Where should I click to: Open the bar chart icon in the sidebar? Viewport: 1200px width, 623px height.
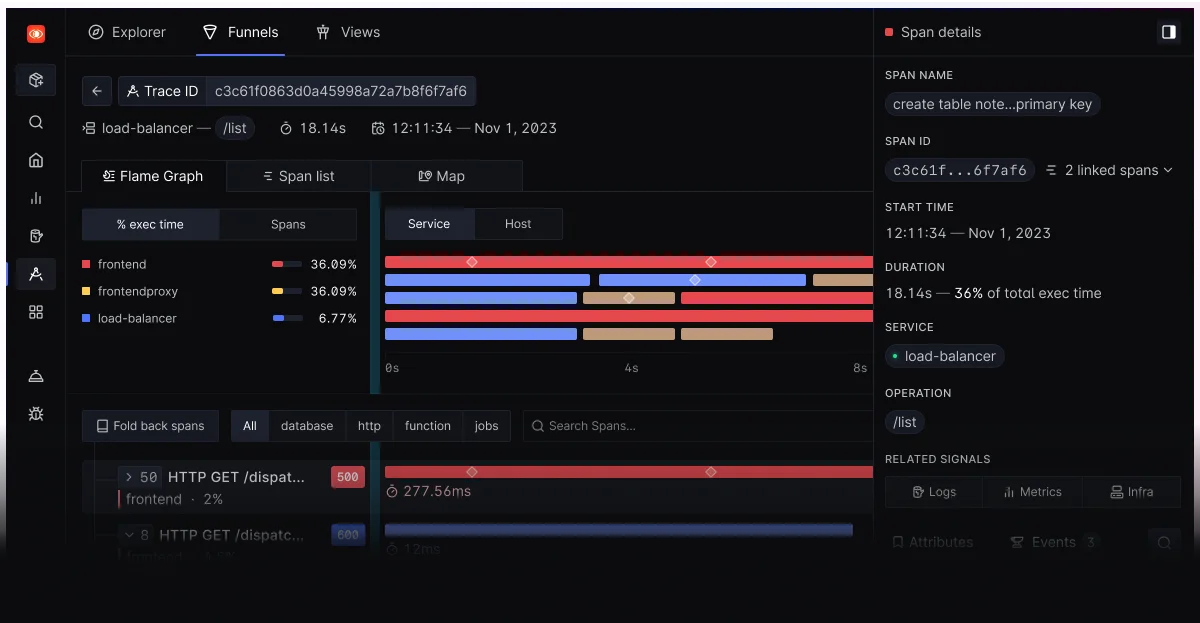(x=36, y=198)
